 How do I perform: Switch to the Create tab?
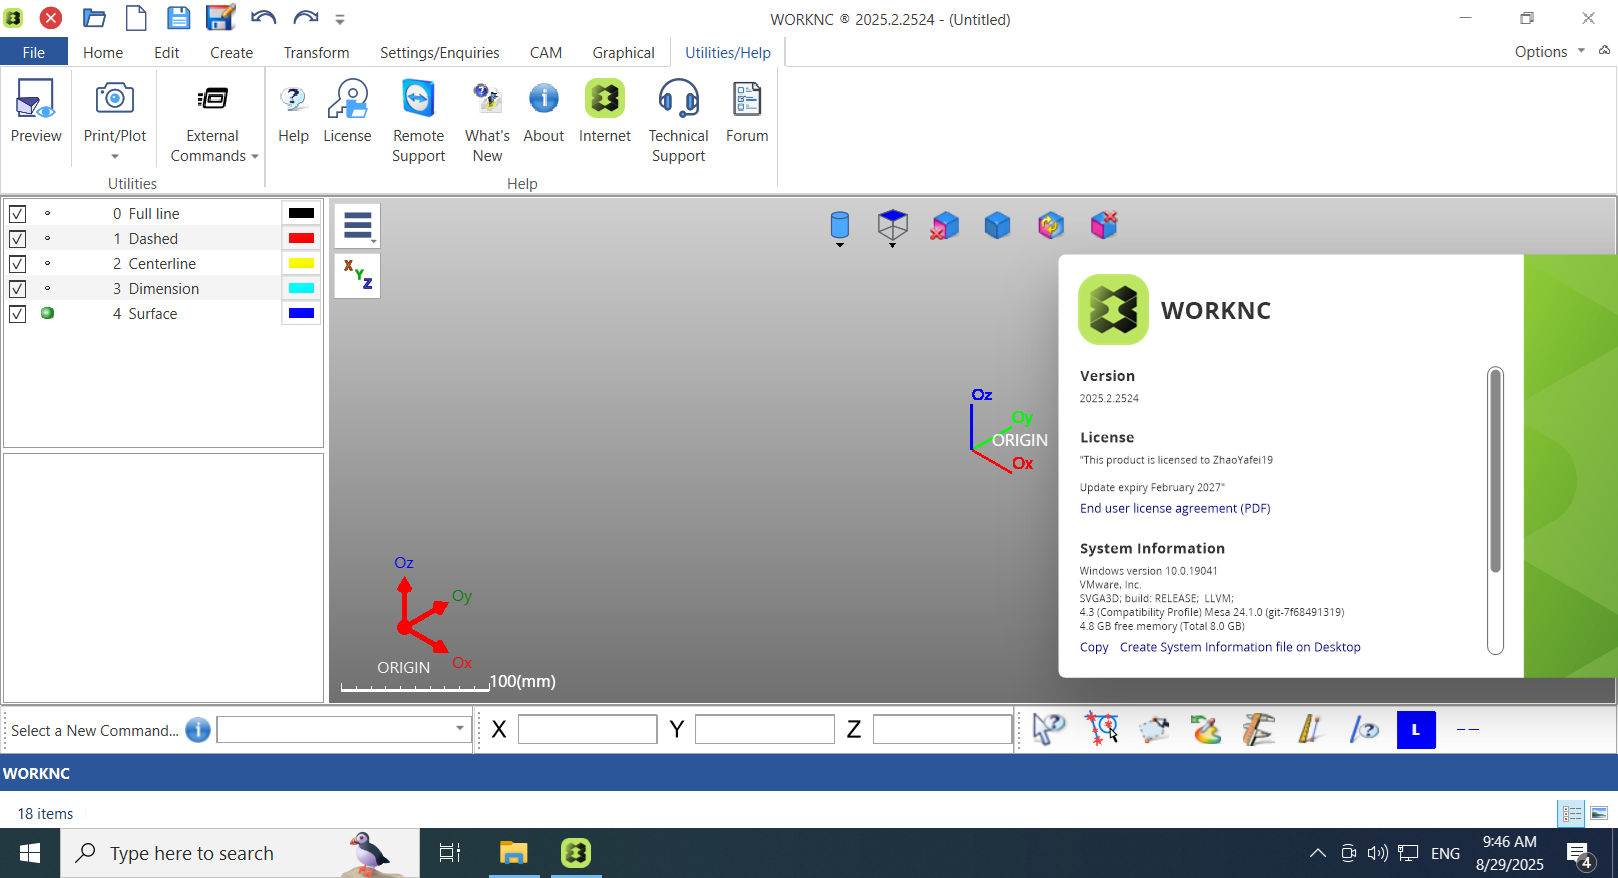pos(231,52)
